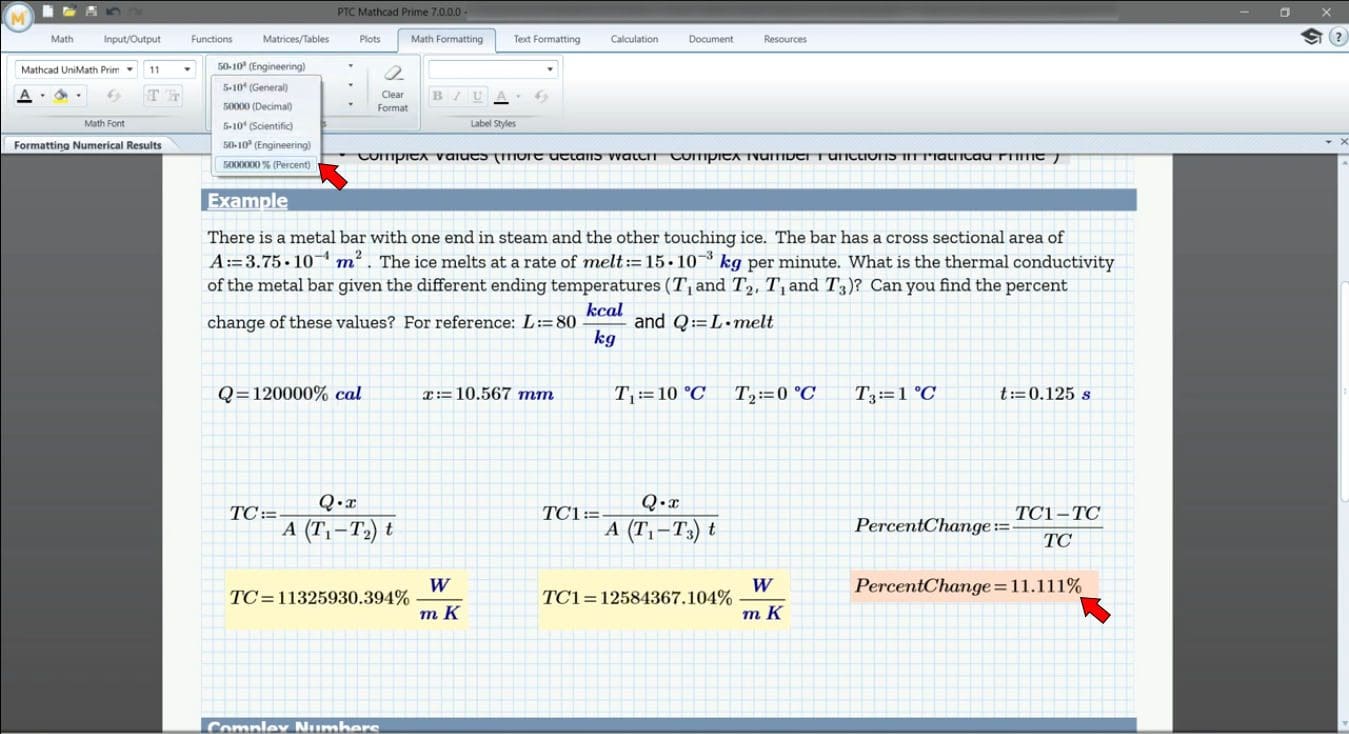Click the TC1=12584367.104% result region
Viewport: 1349px width, 734px height.
tap(663, 598)
